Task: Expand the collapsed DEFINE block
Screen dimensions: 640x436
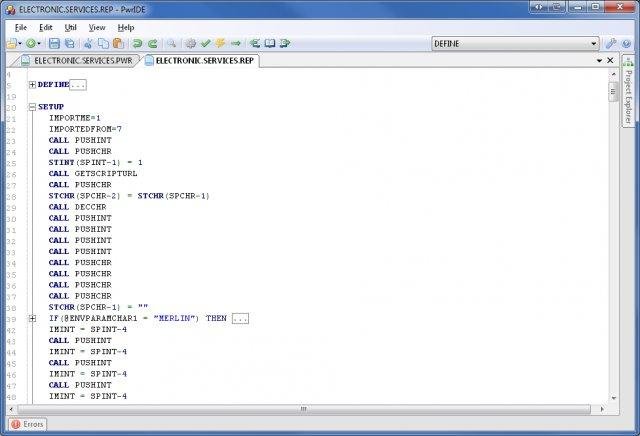Action: click(32, 85)
